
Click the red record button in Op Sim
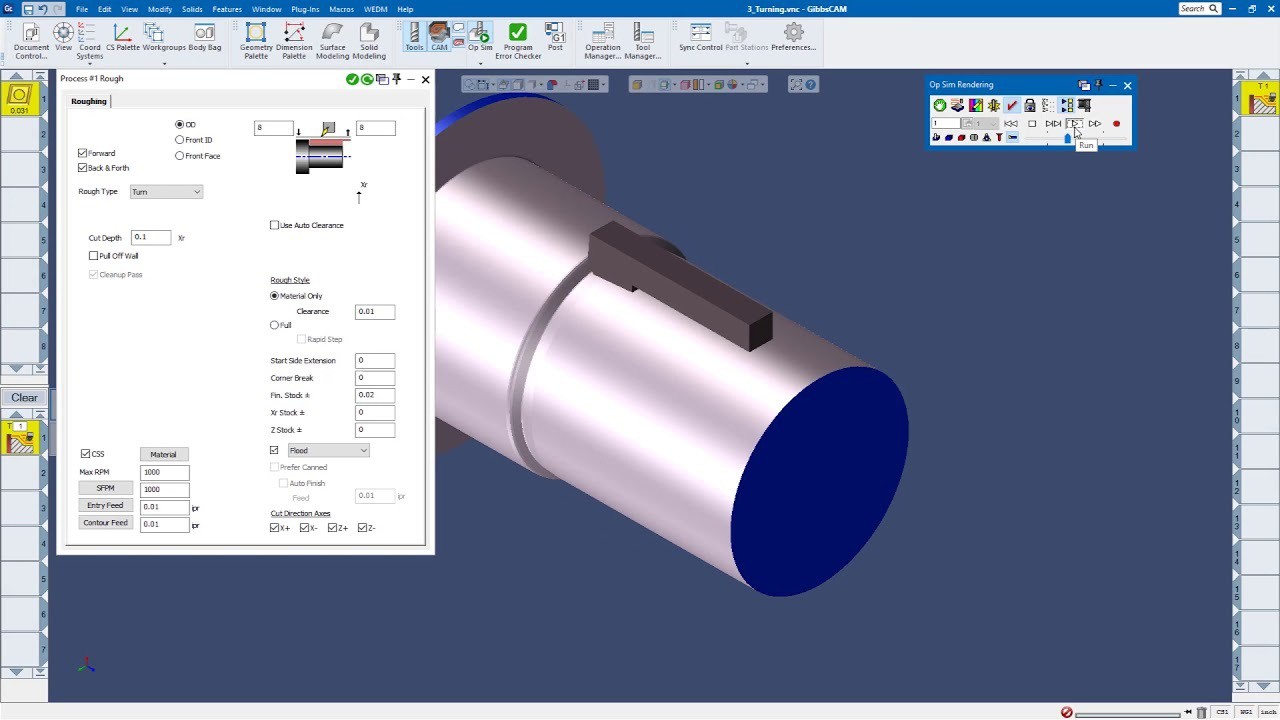point(1116,124)
